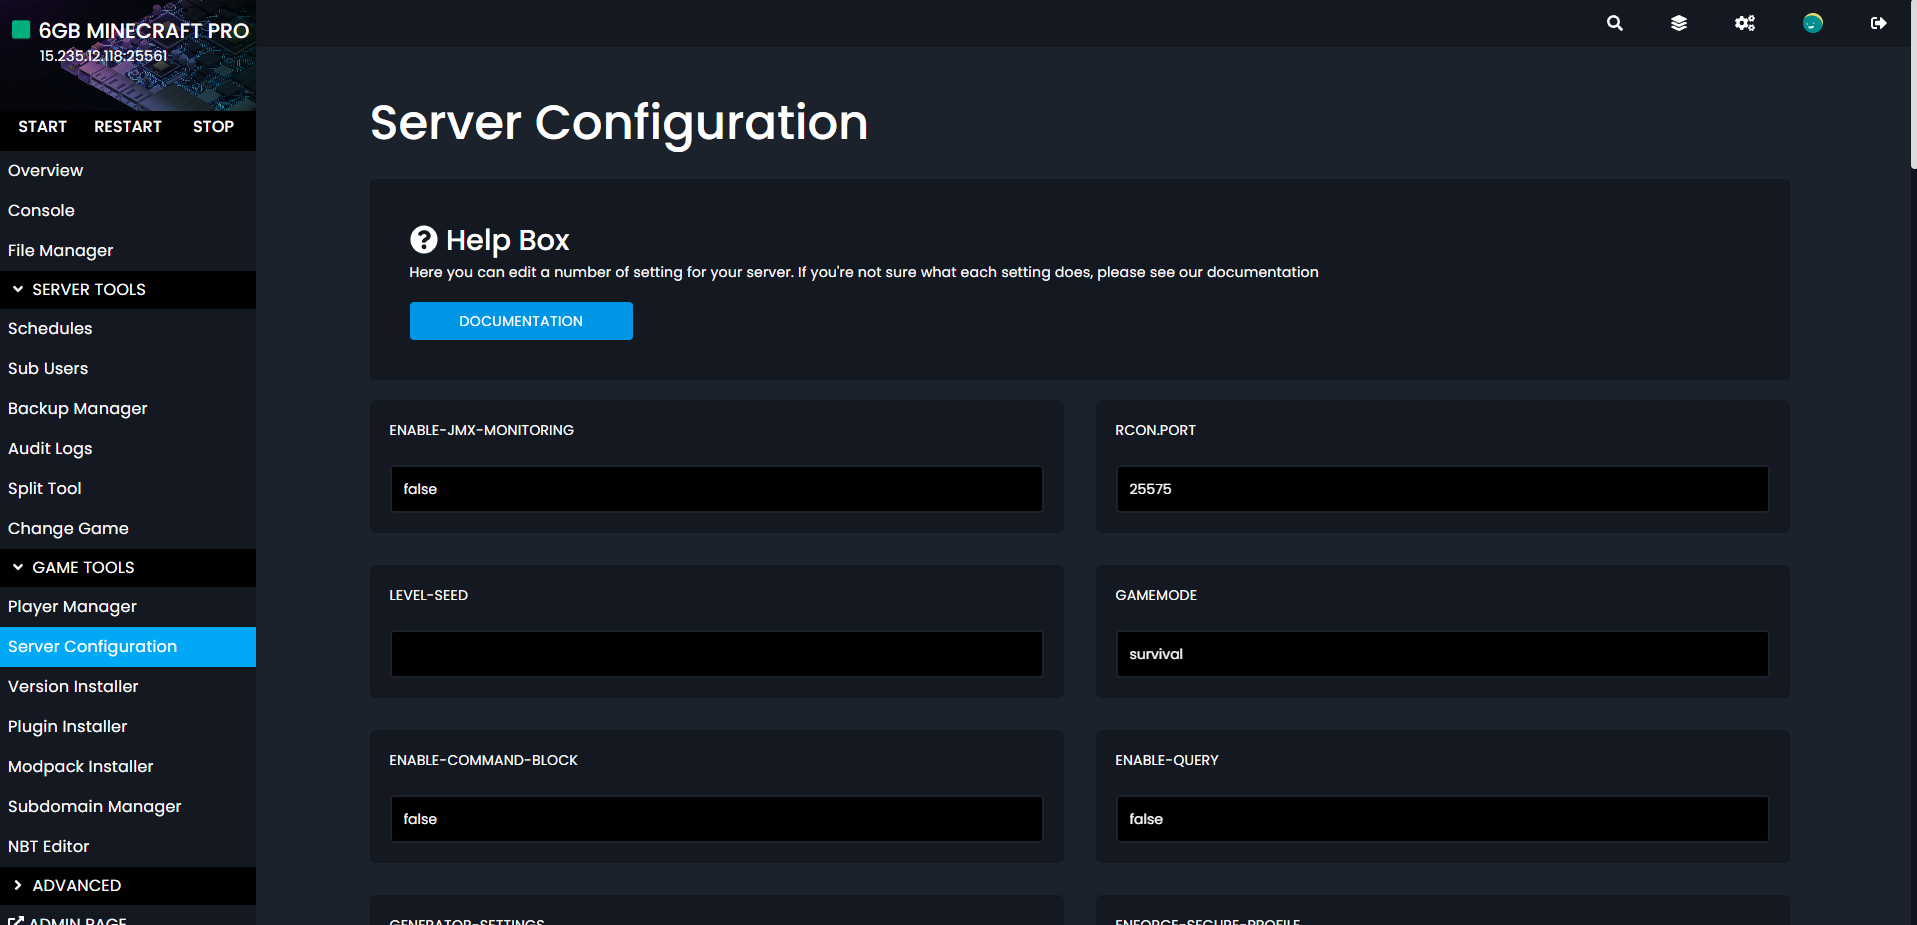
Task: Open ADMIN PAGE external link
Action: [x=67, y=920]
